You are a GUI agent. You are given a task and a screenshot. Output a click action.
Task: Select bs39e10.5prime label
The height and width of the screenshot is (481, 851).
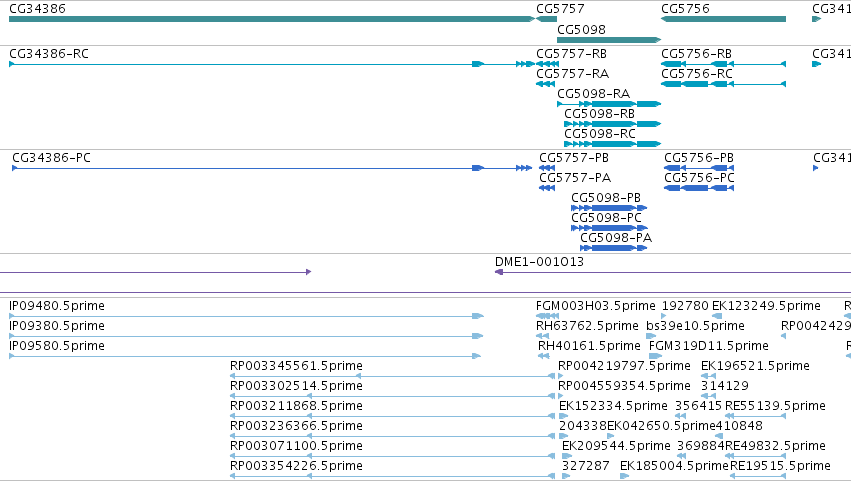[695, 326]
